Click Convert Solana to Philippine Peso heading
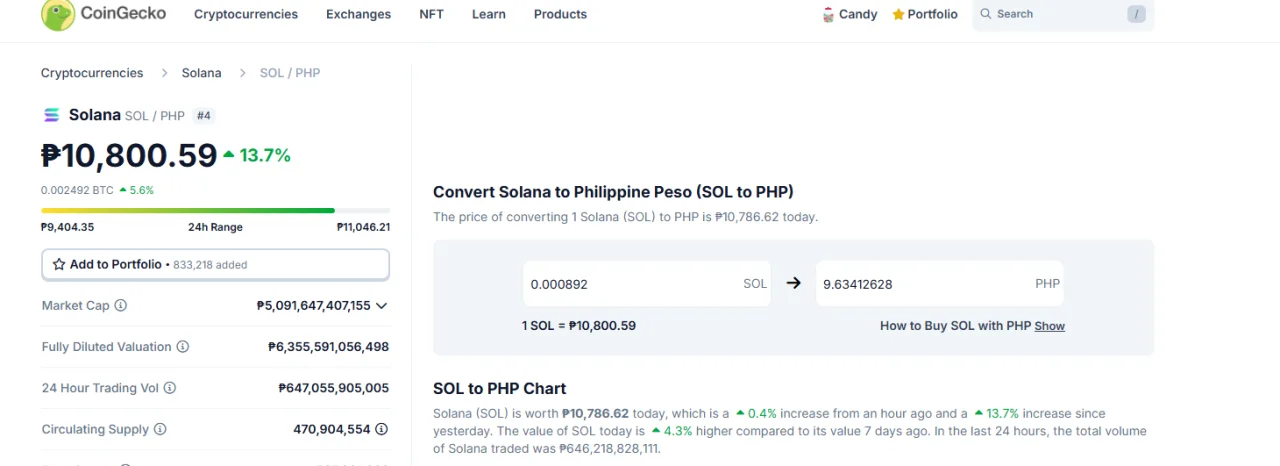 613,192
